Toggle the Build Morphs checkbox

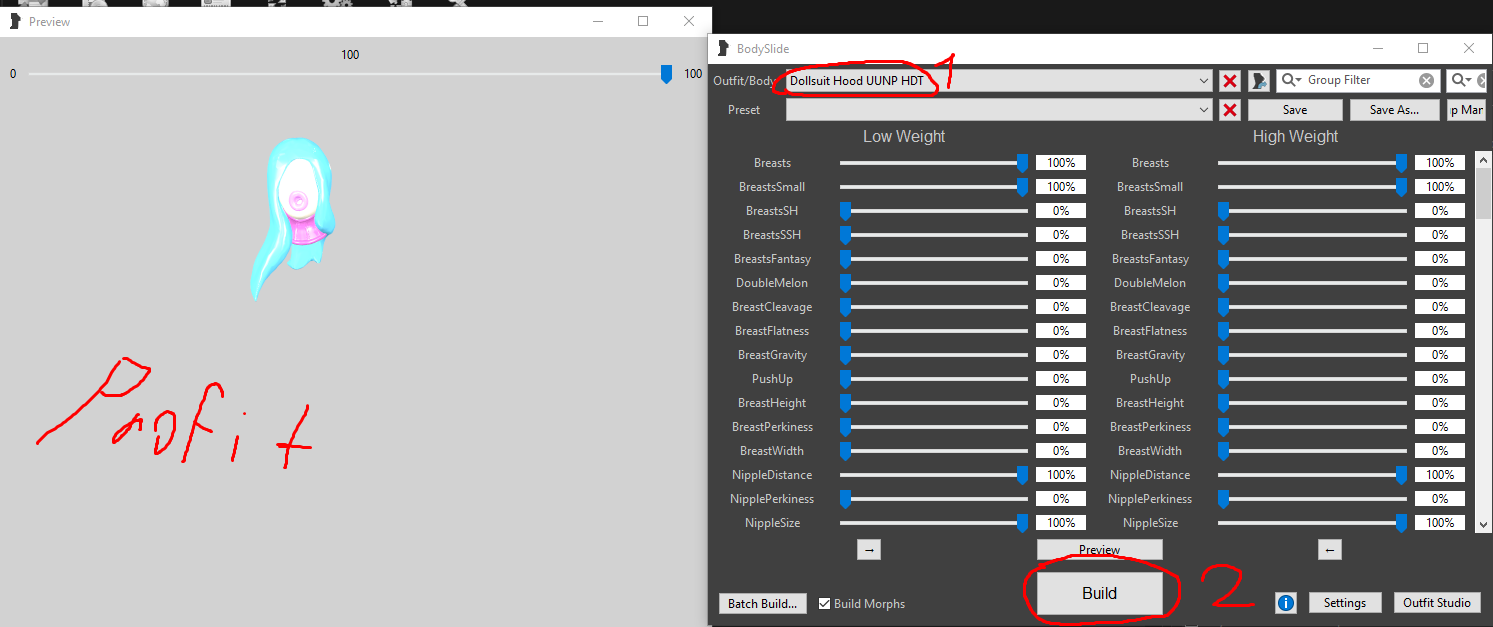824,604
